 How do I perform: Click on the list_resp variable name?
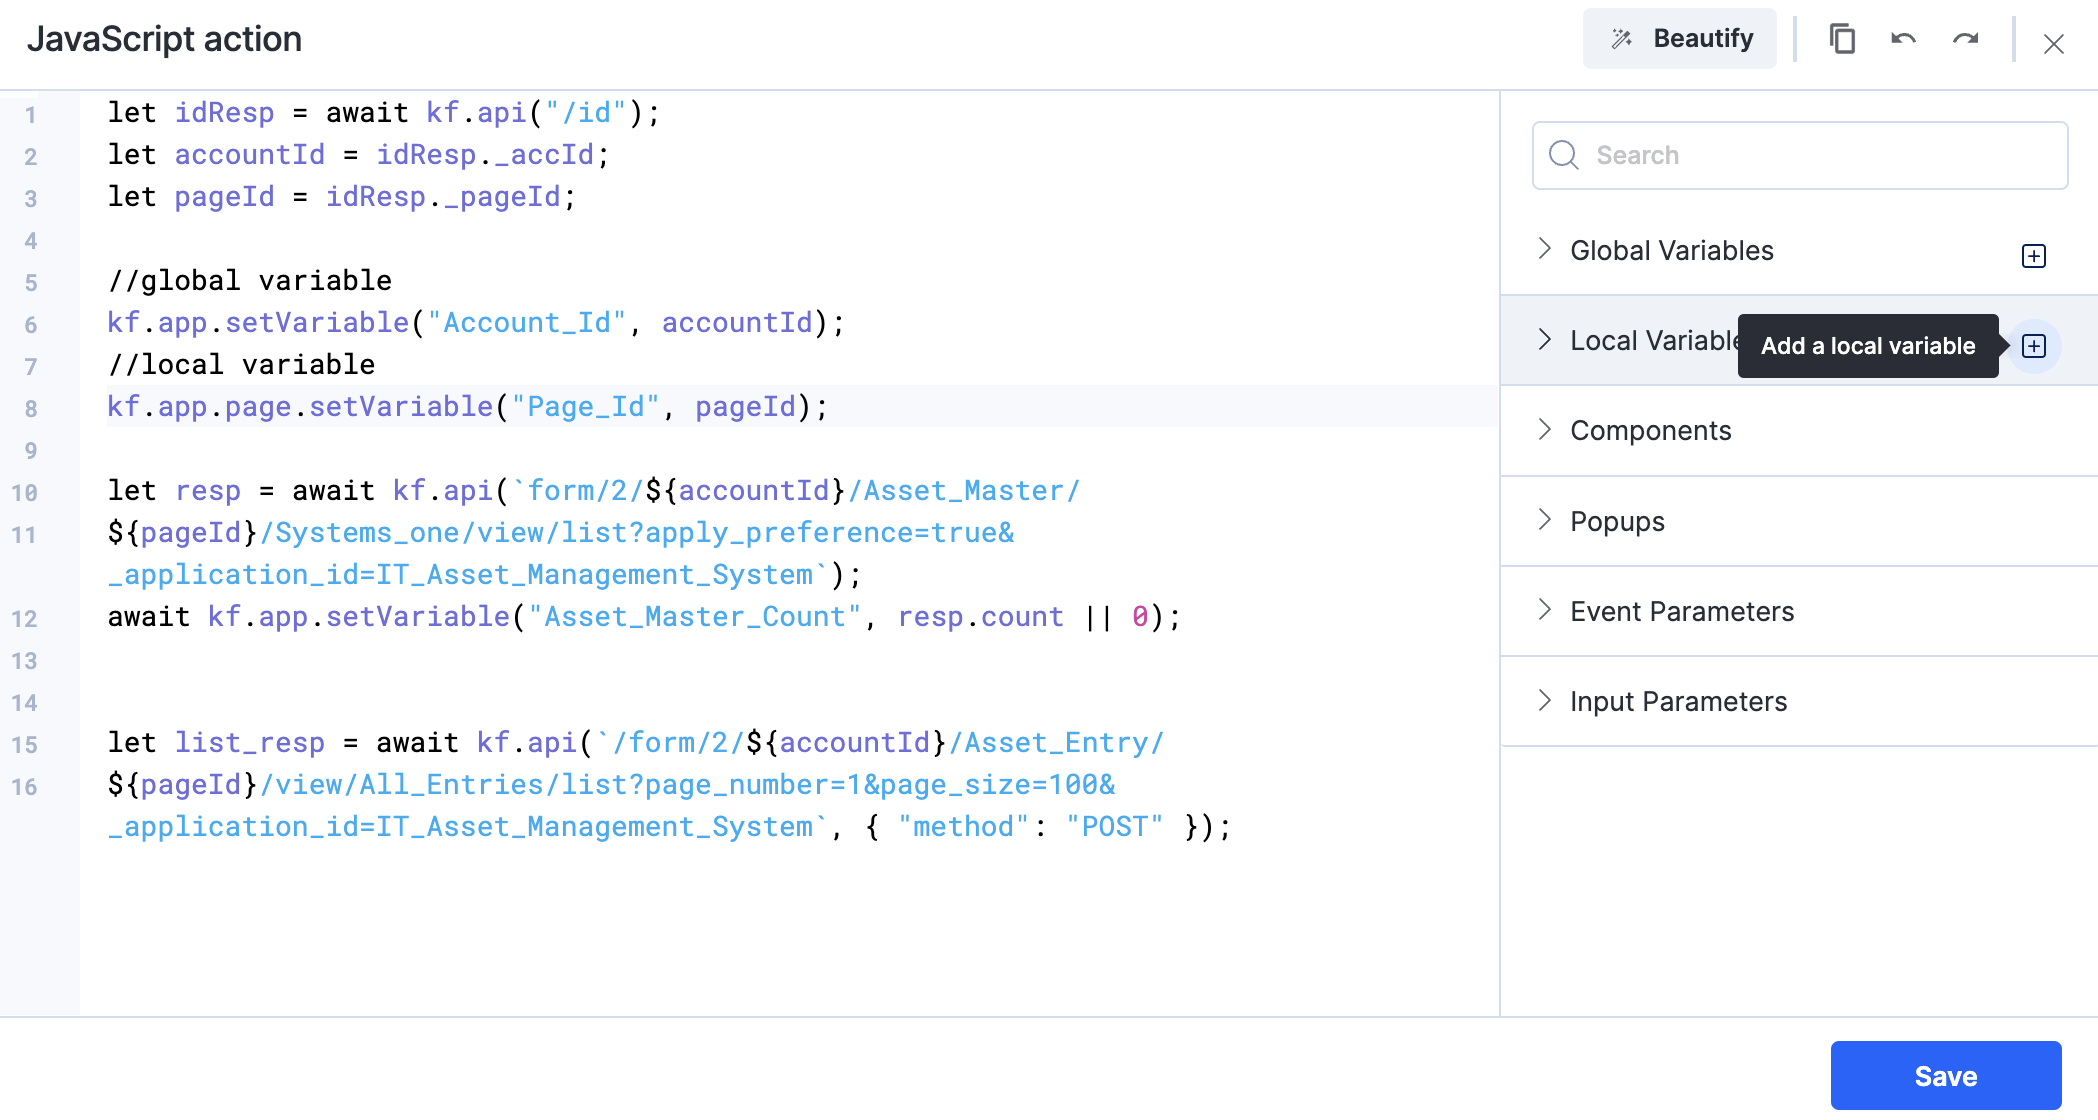point(250,742)
